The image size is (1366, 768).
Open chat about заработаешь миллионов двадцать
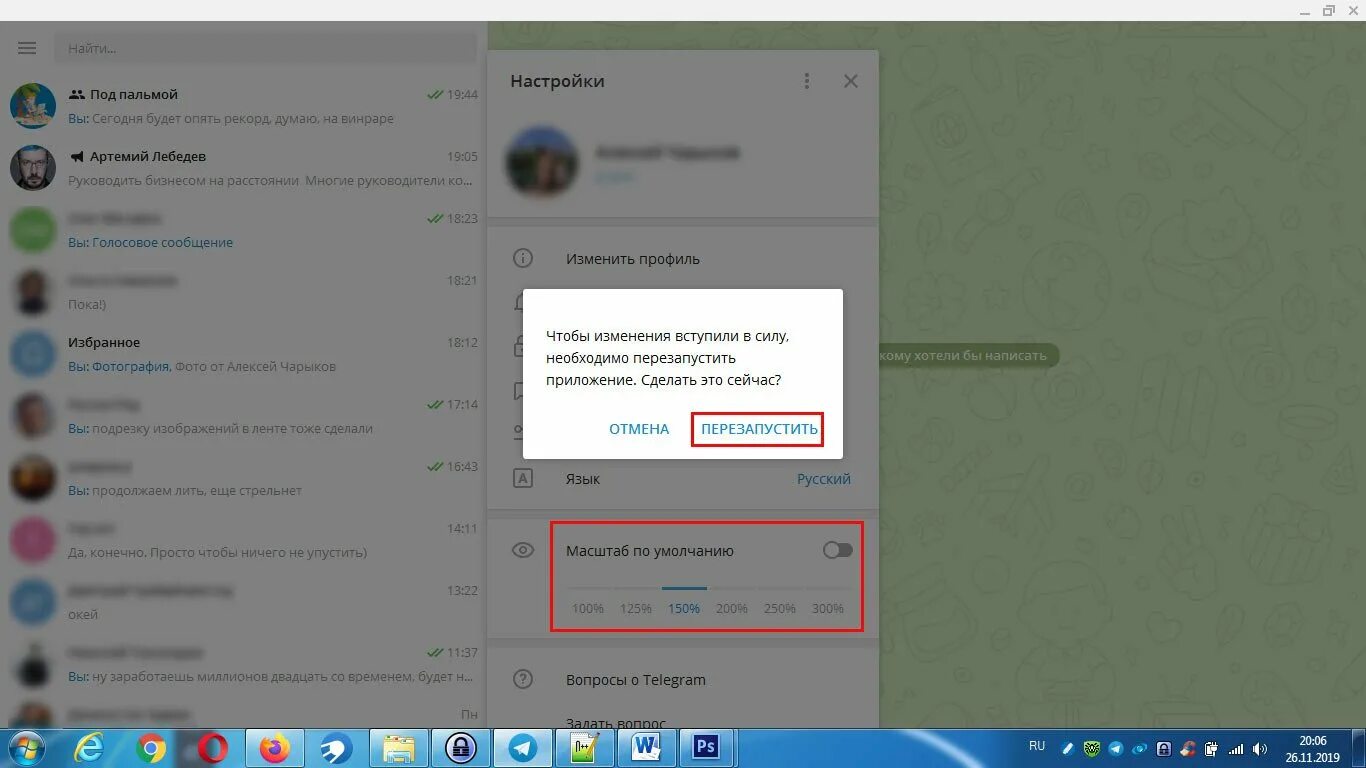(x=244, y=664)
